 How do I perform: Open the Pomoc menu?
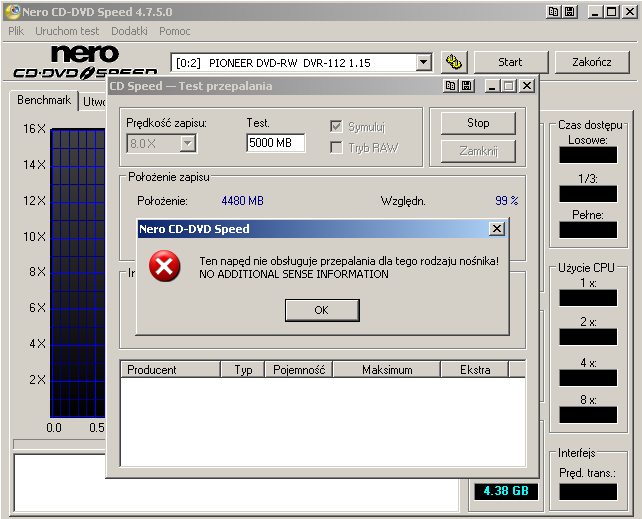click(175, 31)
